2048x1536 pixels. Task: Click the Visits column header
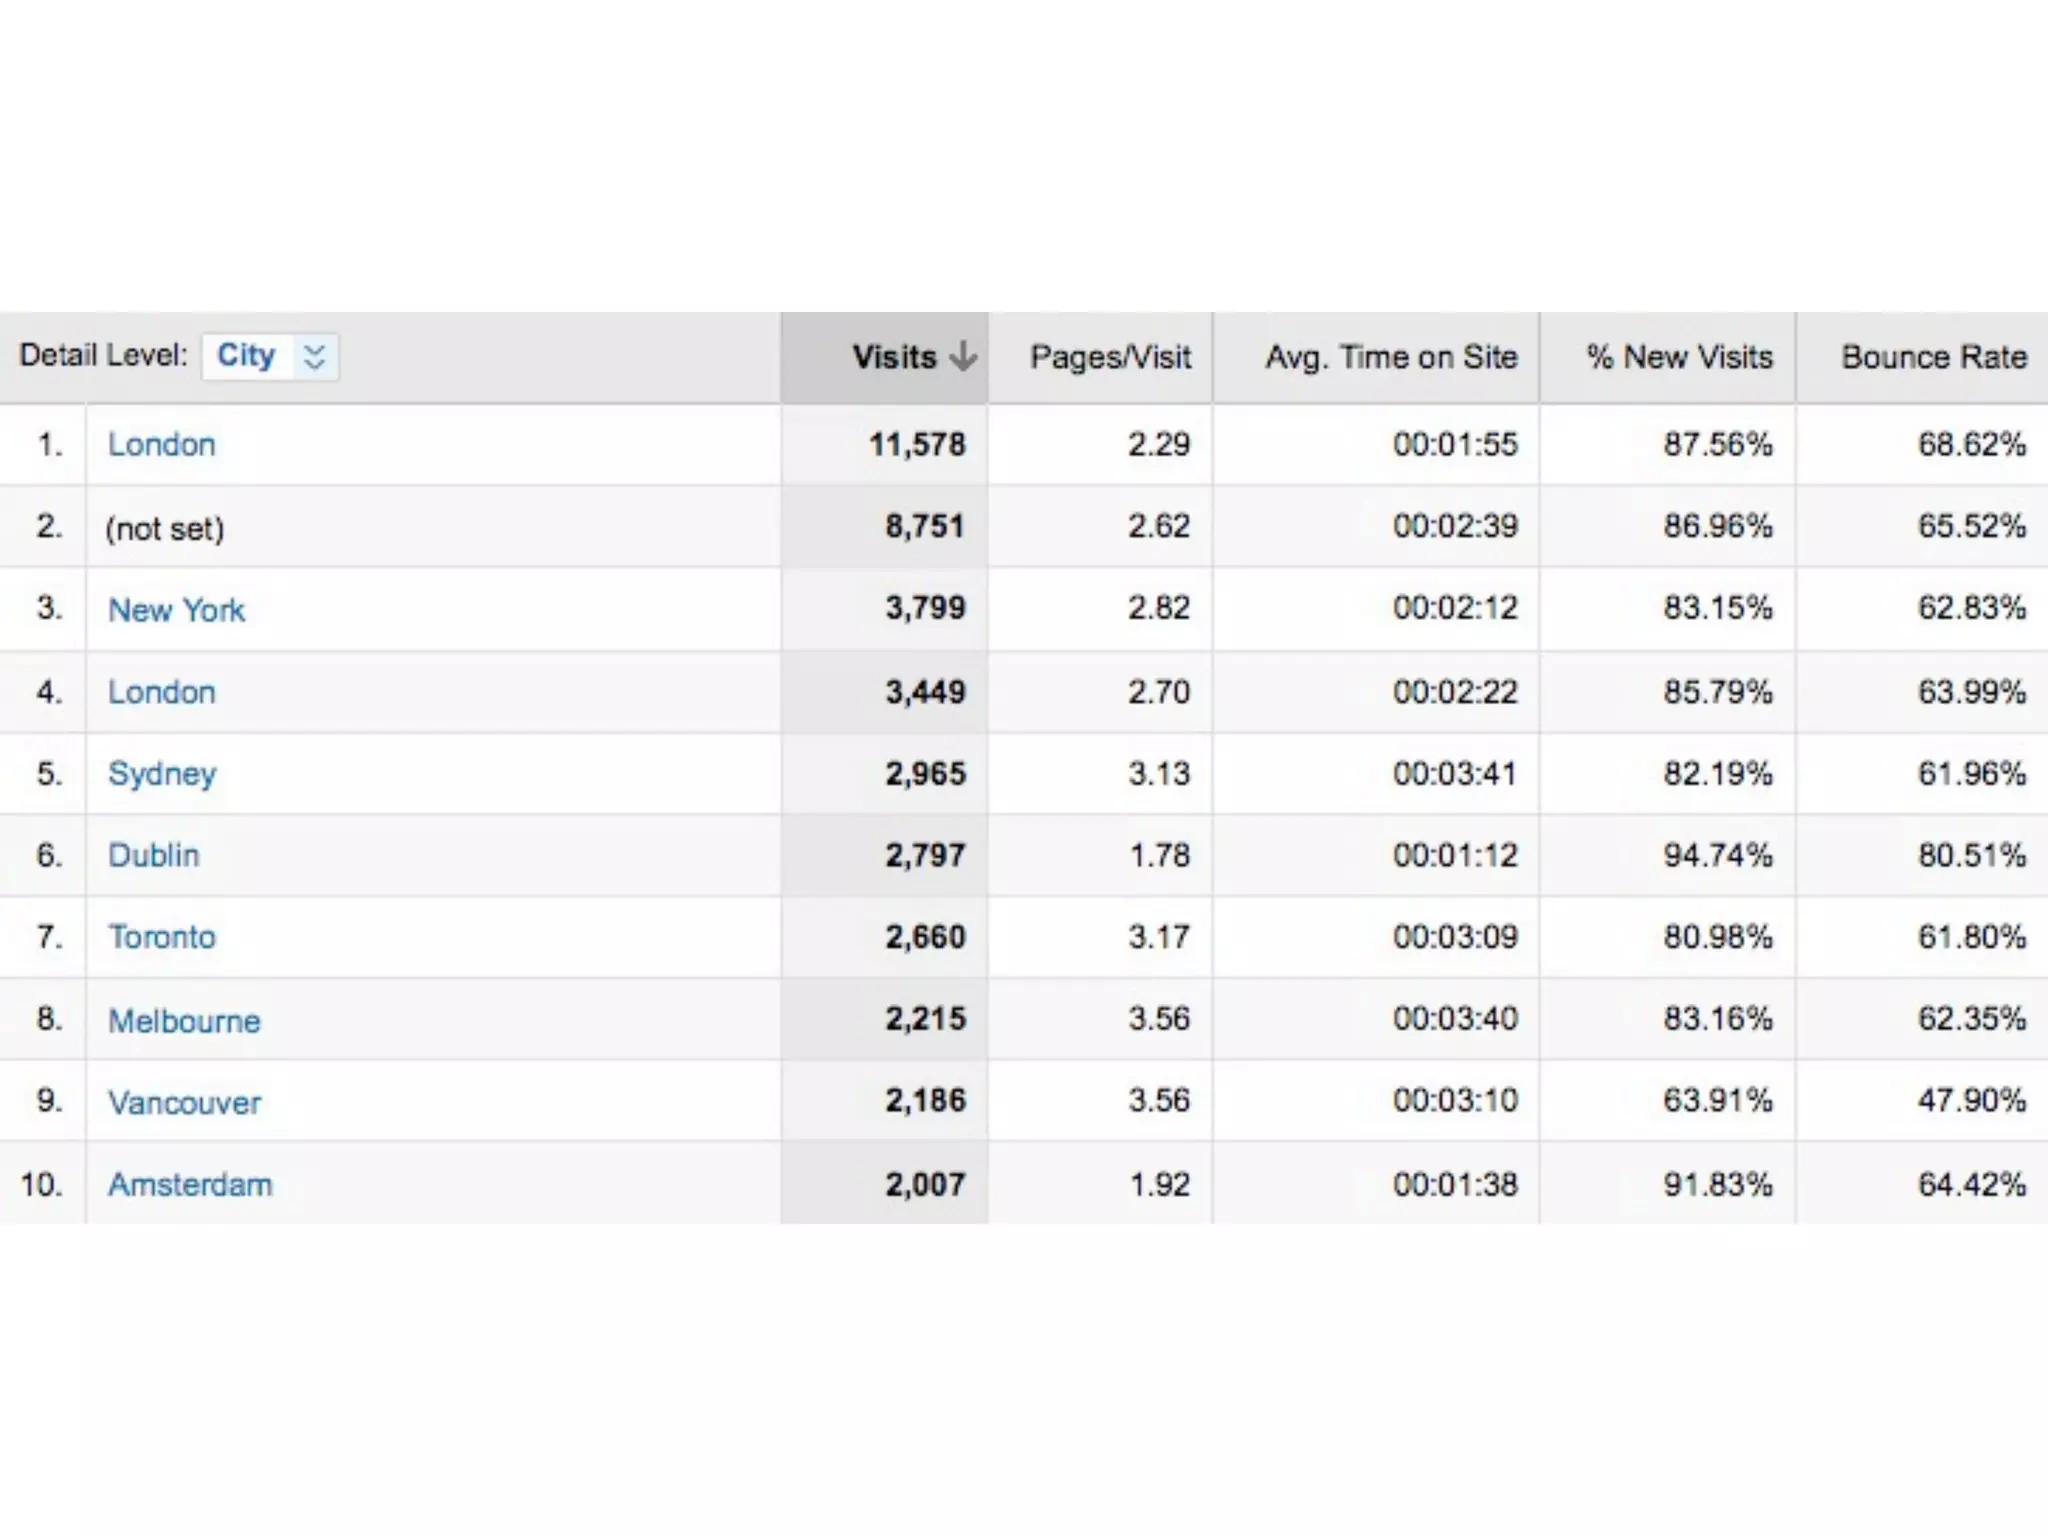(893, 357)
